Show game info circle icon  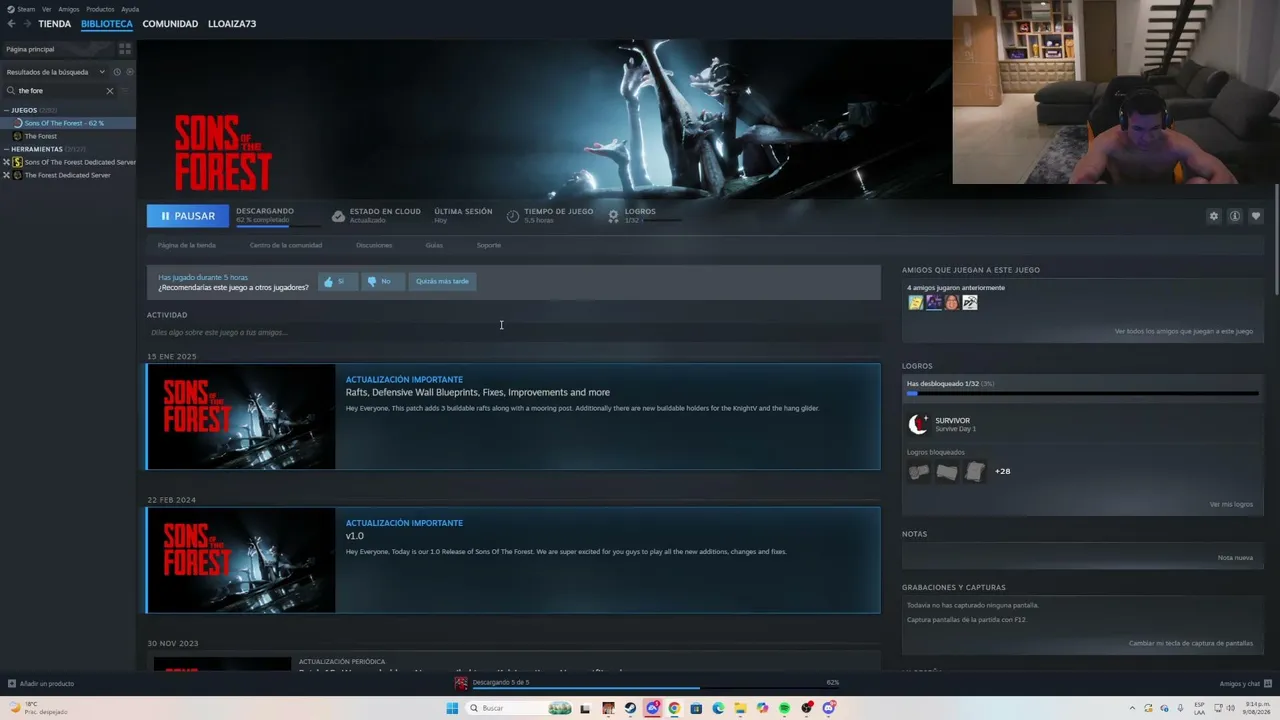tap(1235, 216)
